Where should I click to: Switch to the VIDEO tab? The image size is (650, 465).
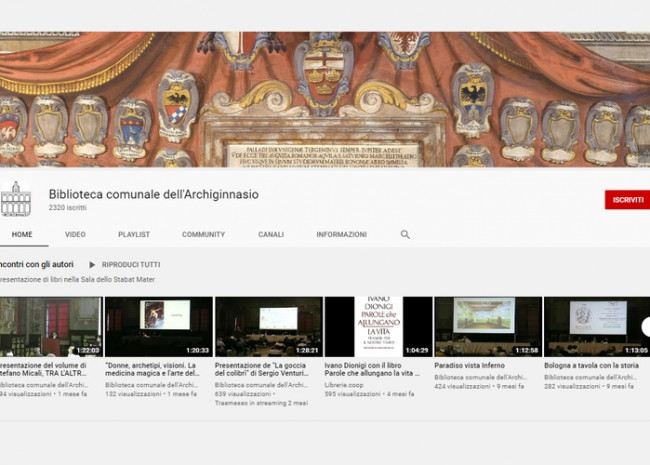coord(75,234)
